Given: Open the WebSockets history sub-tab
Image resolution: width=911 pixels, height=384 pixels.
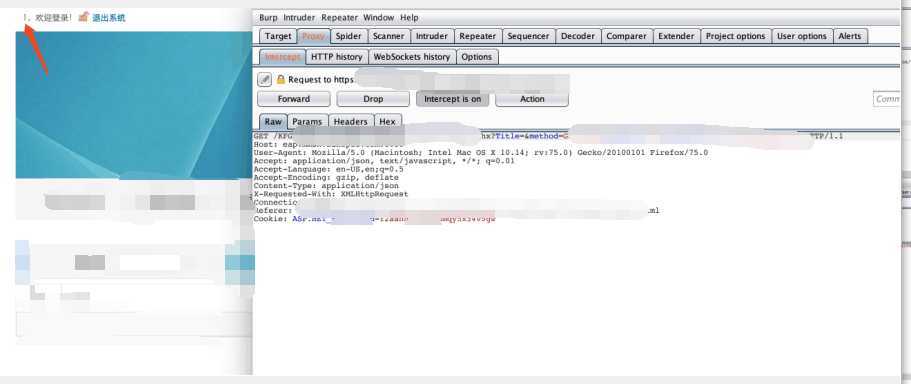Looking at the screenshot, I should [x=412, y=57].
